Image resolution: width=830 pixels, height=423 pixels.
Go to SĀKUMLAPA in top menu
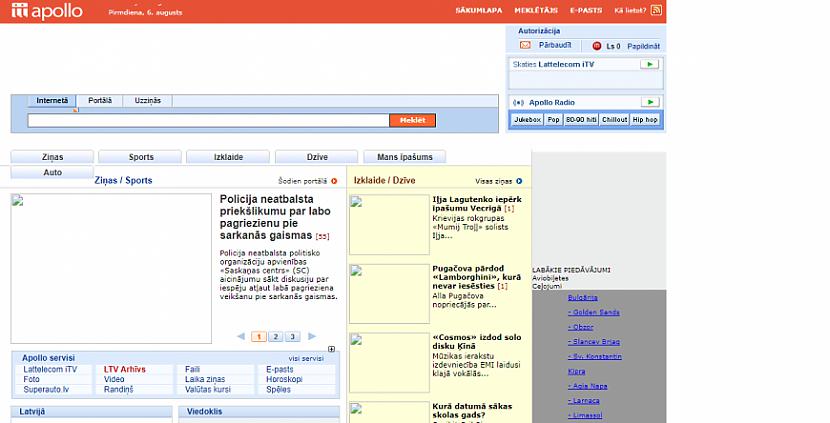click(479, 11)
